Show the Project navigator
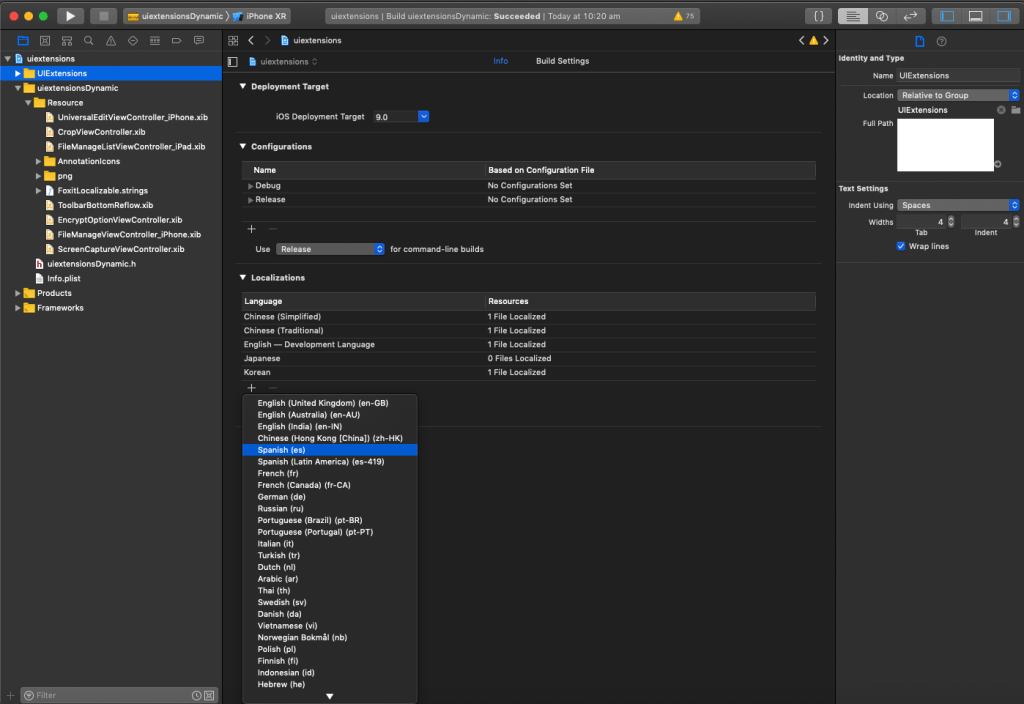The image size is (1024, 704). click(x=23, y=40)
